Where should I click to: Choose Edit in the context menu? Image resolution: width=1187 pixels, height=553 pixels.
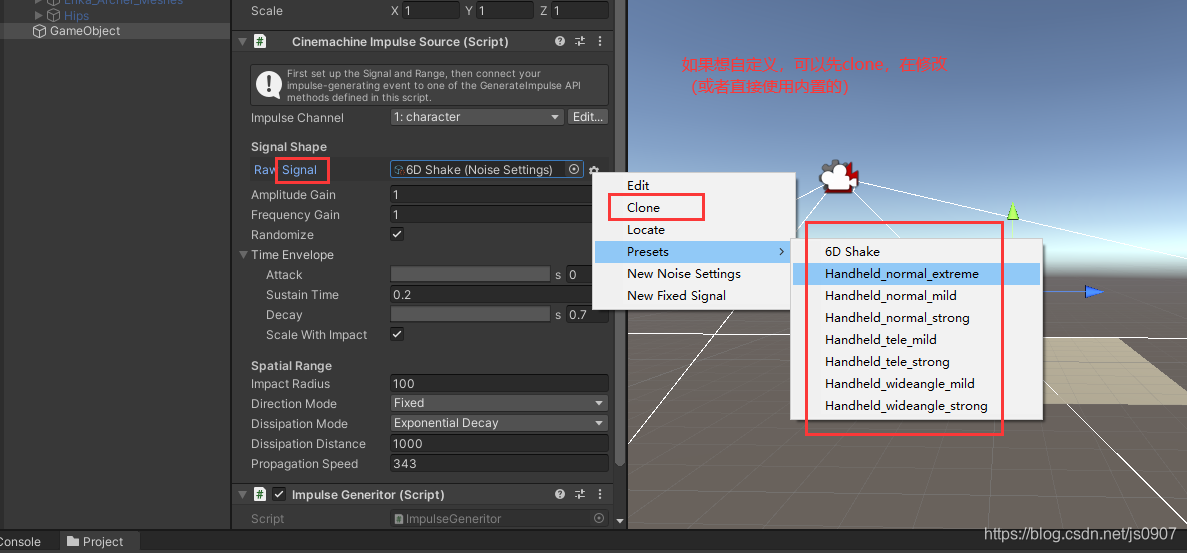694,185
